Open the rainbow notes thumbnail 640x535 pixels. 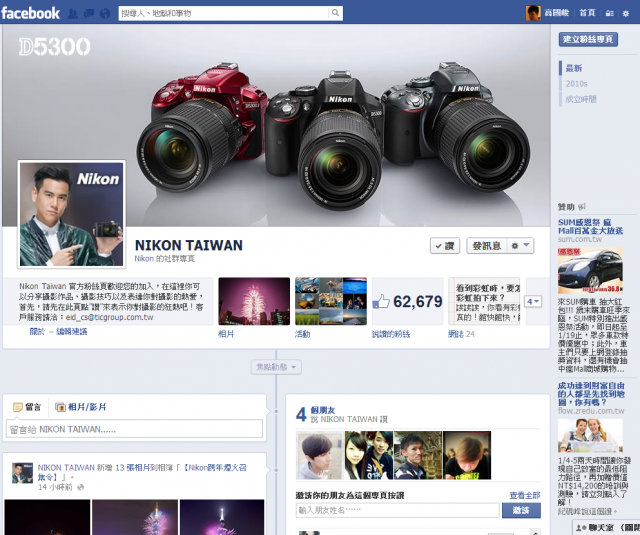[x=484, y=301]
